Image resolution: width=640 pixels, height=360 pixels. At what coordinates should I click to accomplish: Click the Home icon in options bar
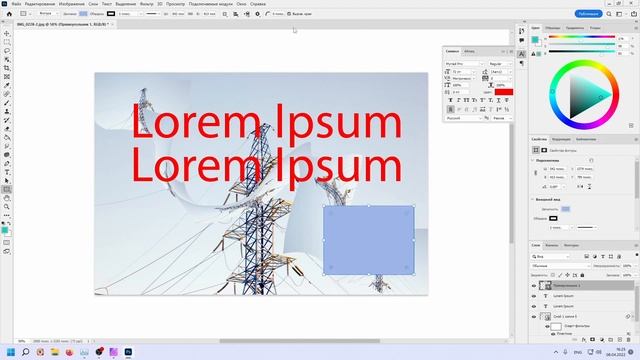click(9, 14)
